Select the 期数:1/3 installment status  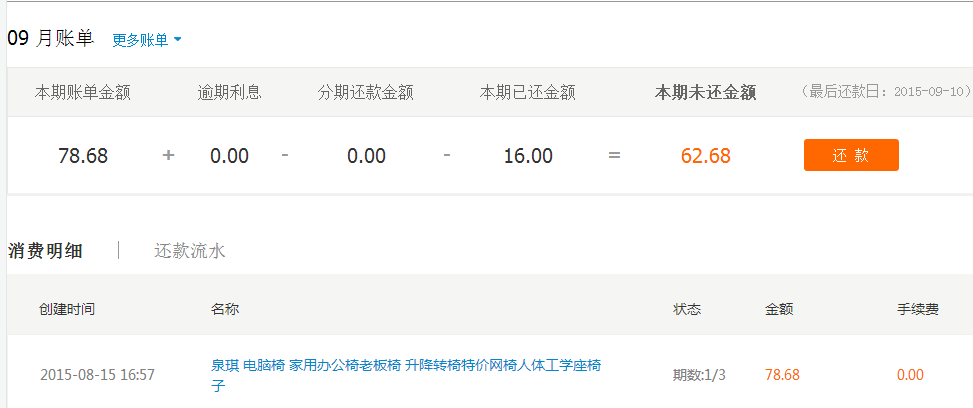coord(699,375)
